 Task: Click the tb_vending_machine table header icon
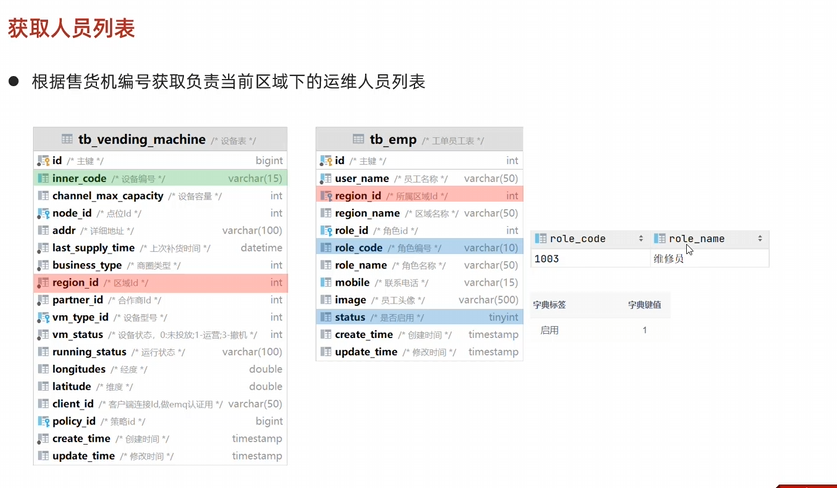tap(68, 140)
